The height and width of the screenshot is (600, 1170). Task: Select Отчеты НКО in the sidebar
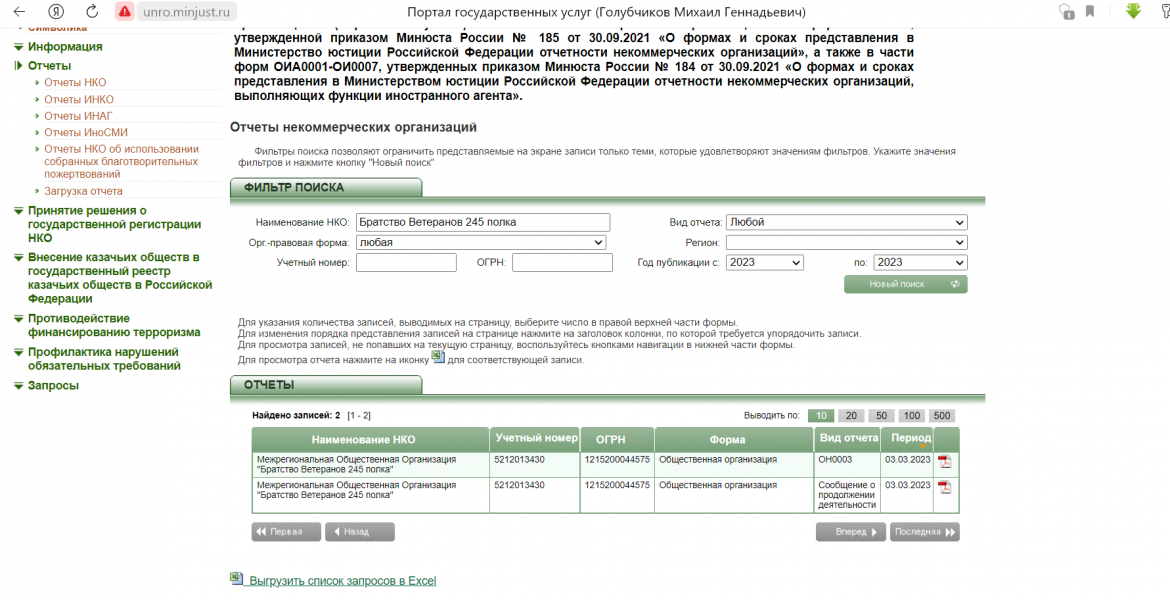click(75, 83)
